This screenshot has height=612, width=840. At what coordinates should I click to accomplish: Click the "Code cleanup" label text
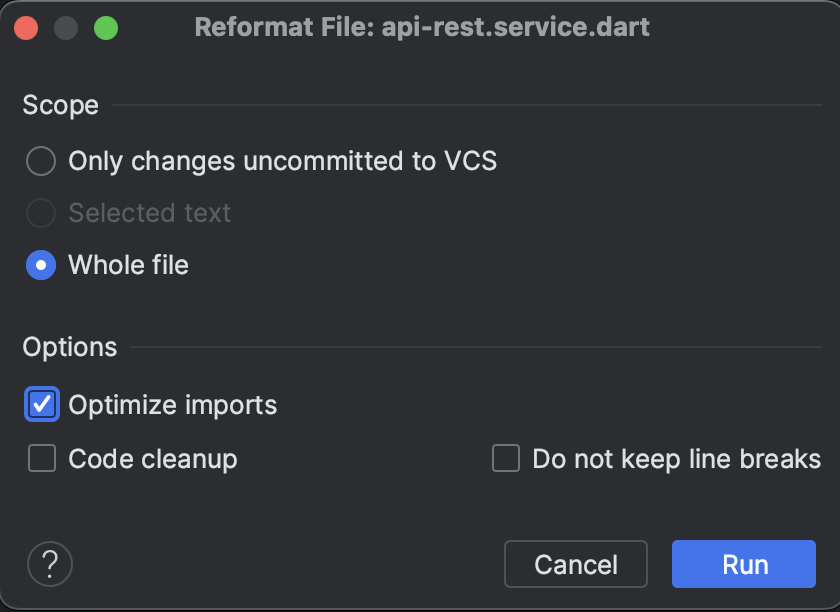[153, 459]
